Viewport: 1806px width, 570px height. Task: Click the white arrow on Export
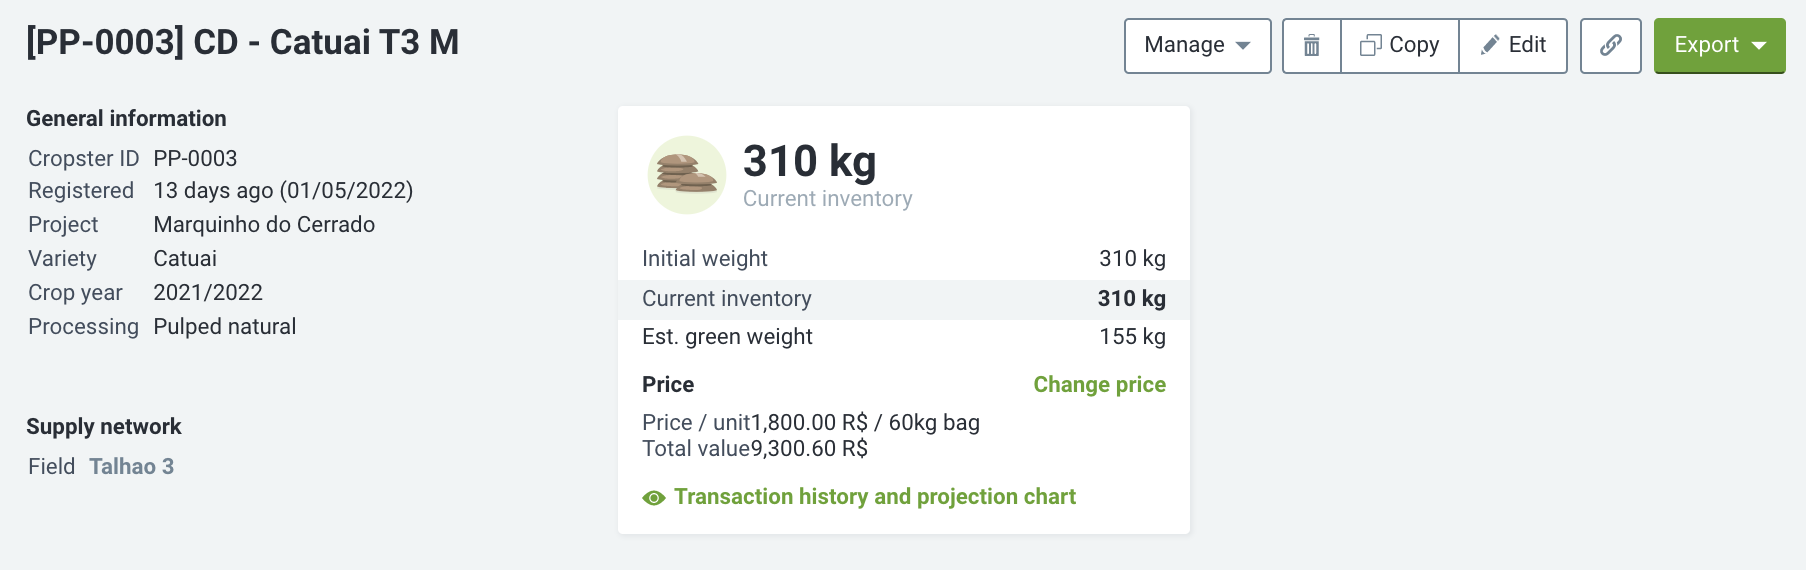(1759, 46)
